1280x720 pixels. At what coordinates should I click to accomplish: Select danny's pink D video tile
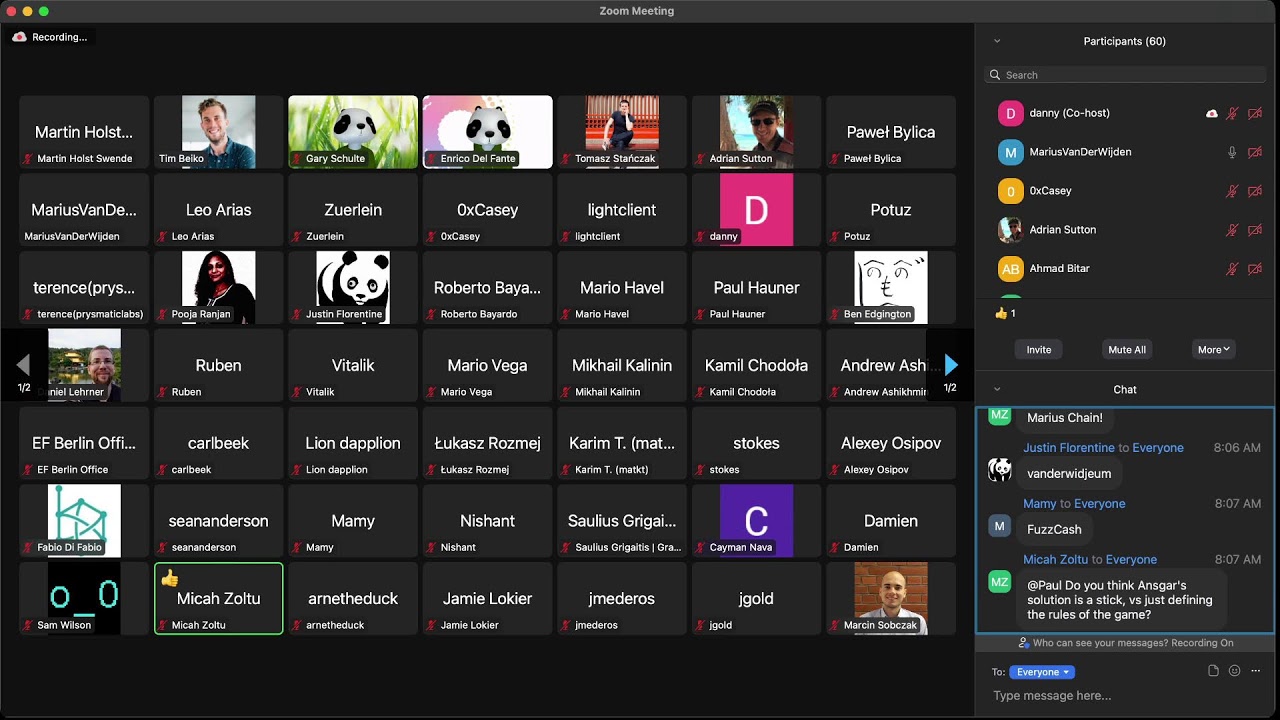(756, 210)
